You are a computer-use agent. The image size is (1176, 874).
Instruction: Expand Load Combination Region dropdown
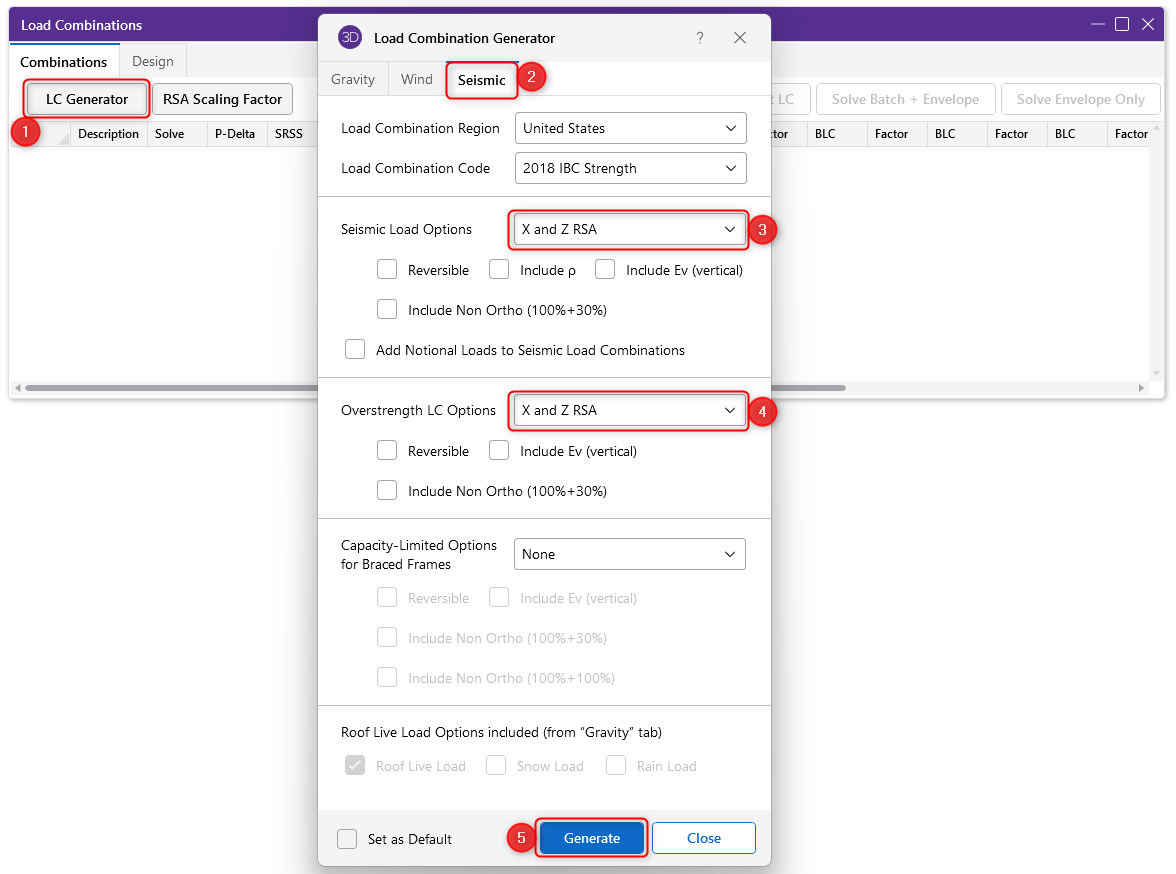pos(631,128)
